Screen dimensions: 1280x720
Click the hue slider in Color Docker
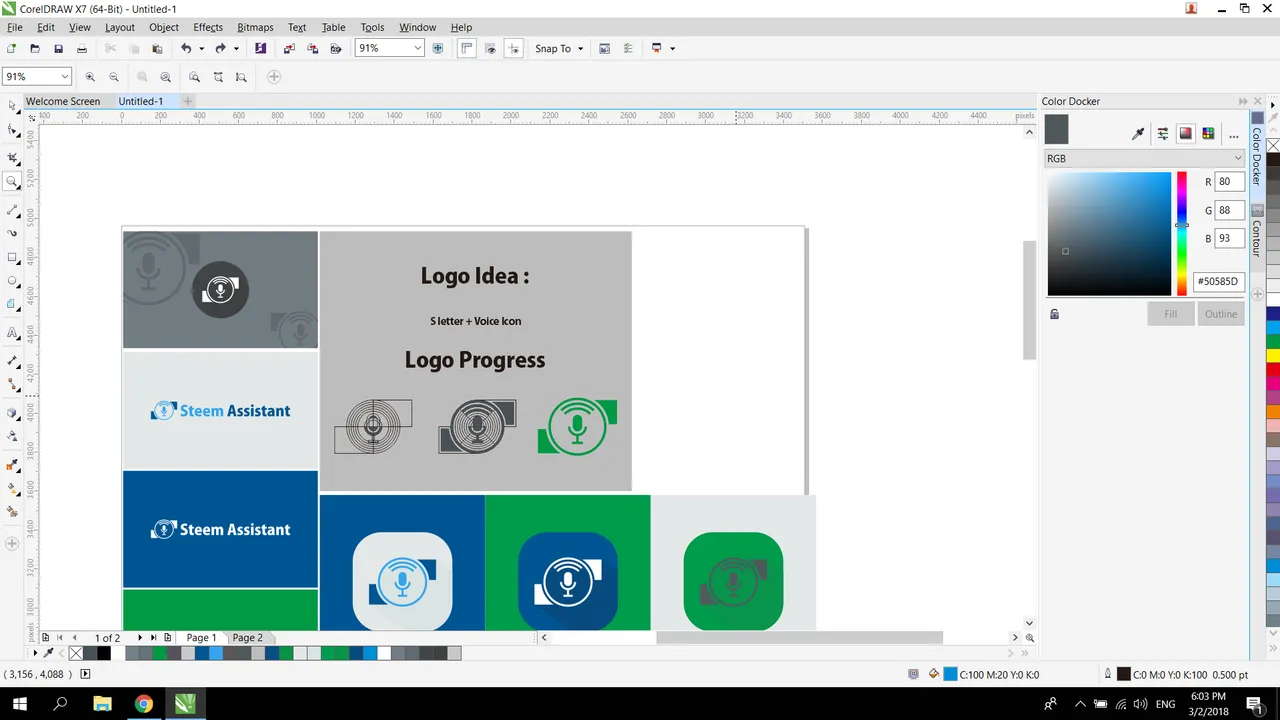coord(1181,234)
